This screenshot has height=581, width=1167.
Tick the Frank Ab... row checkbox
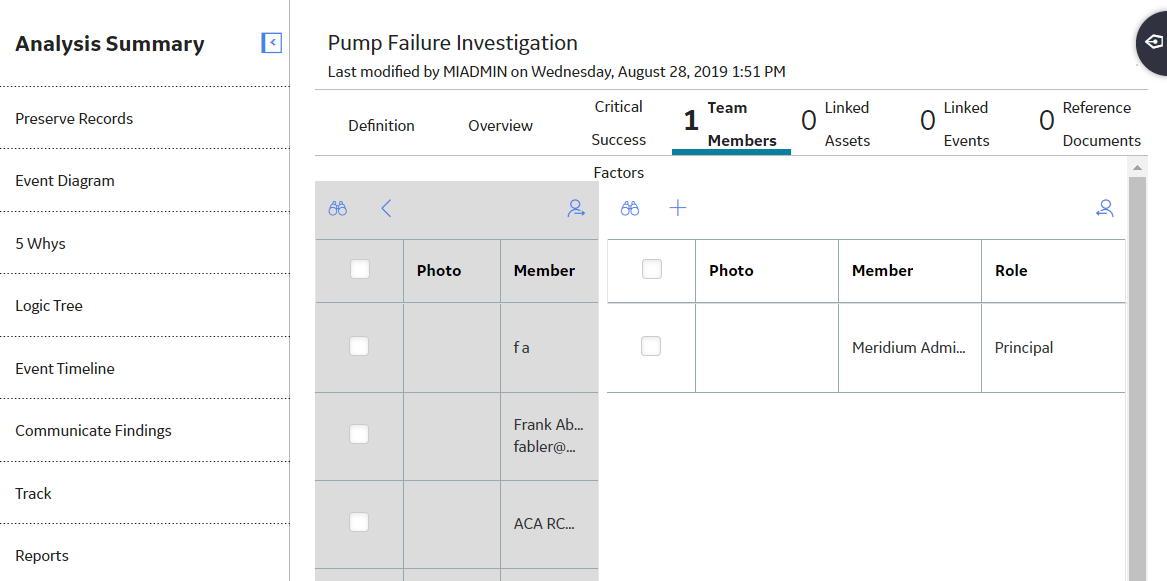(359, 434)
